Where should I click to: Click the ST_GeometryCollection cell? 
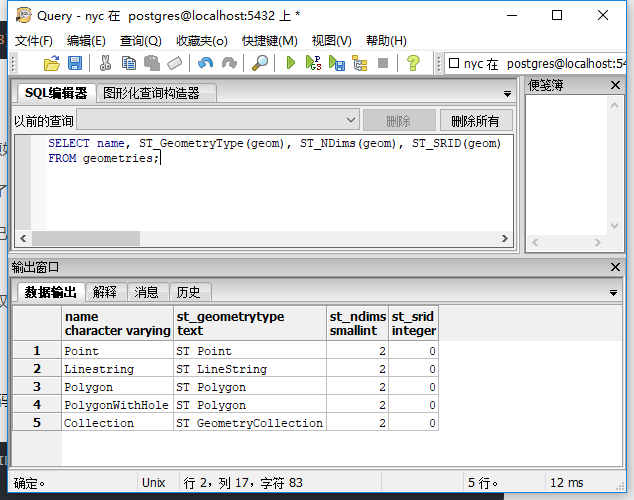tap(250, 423)
